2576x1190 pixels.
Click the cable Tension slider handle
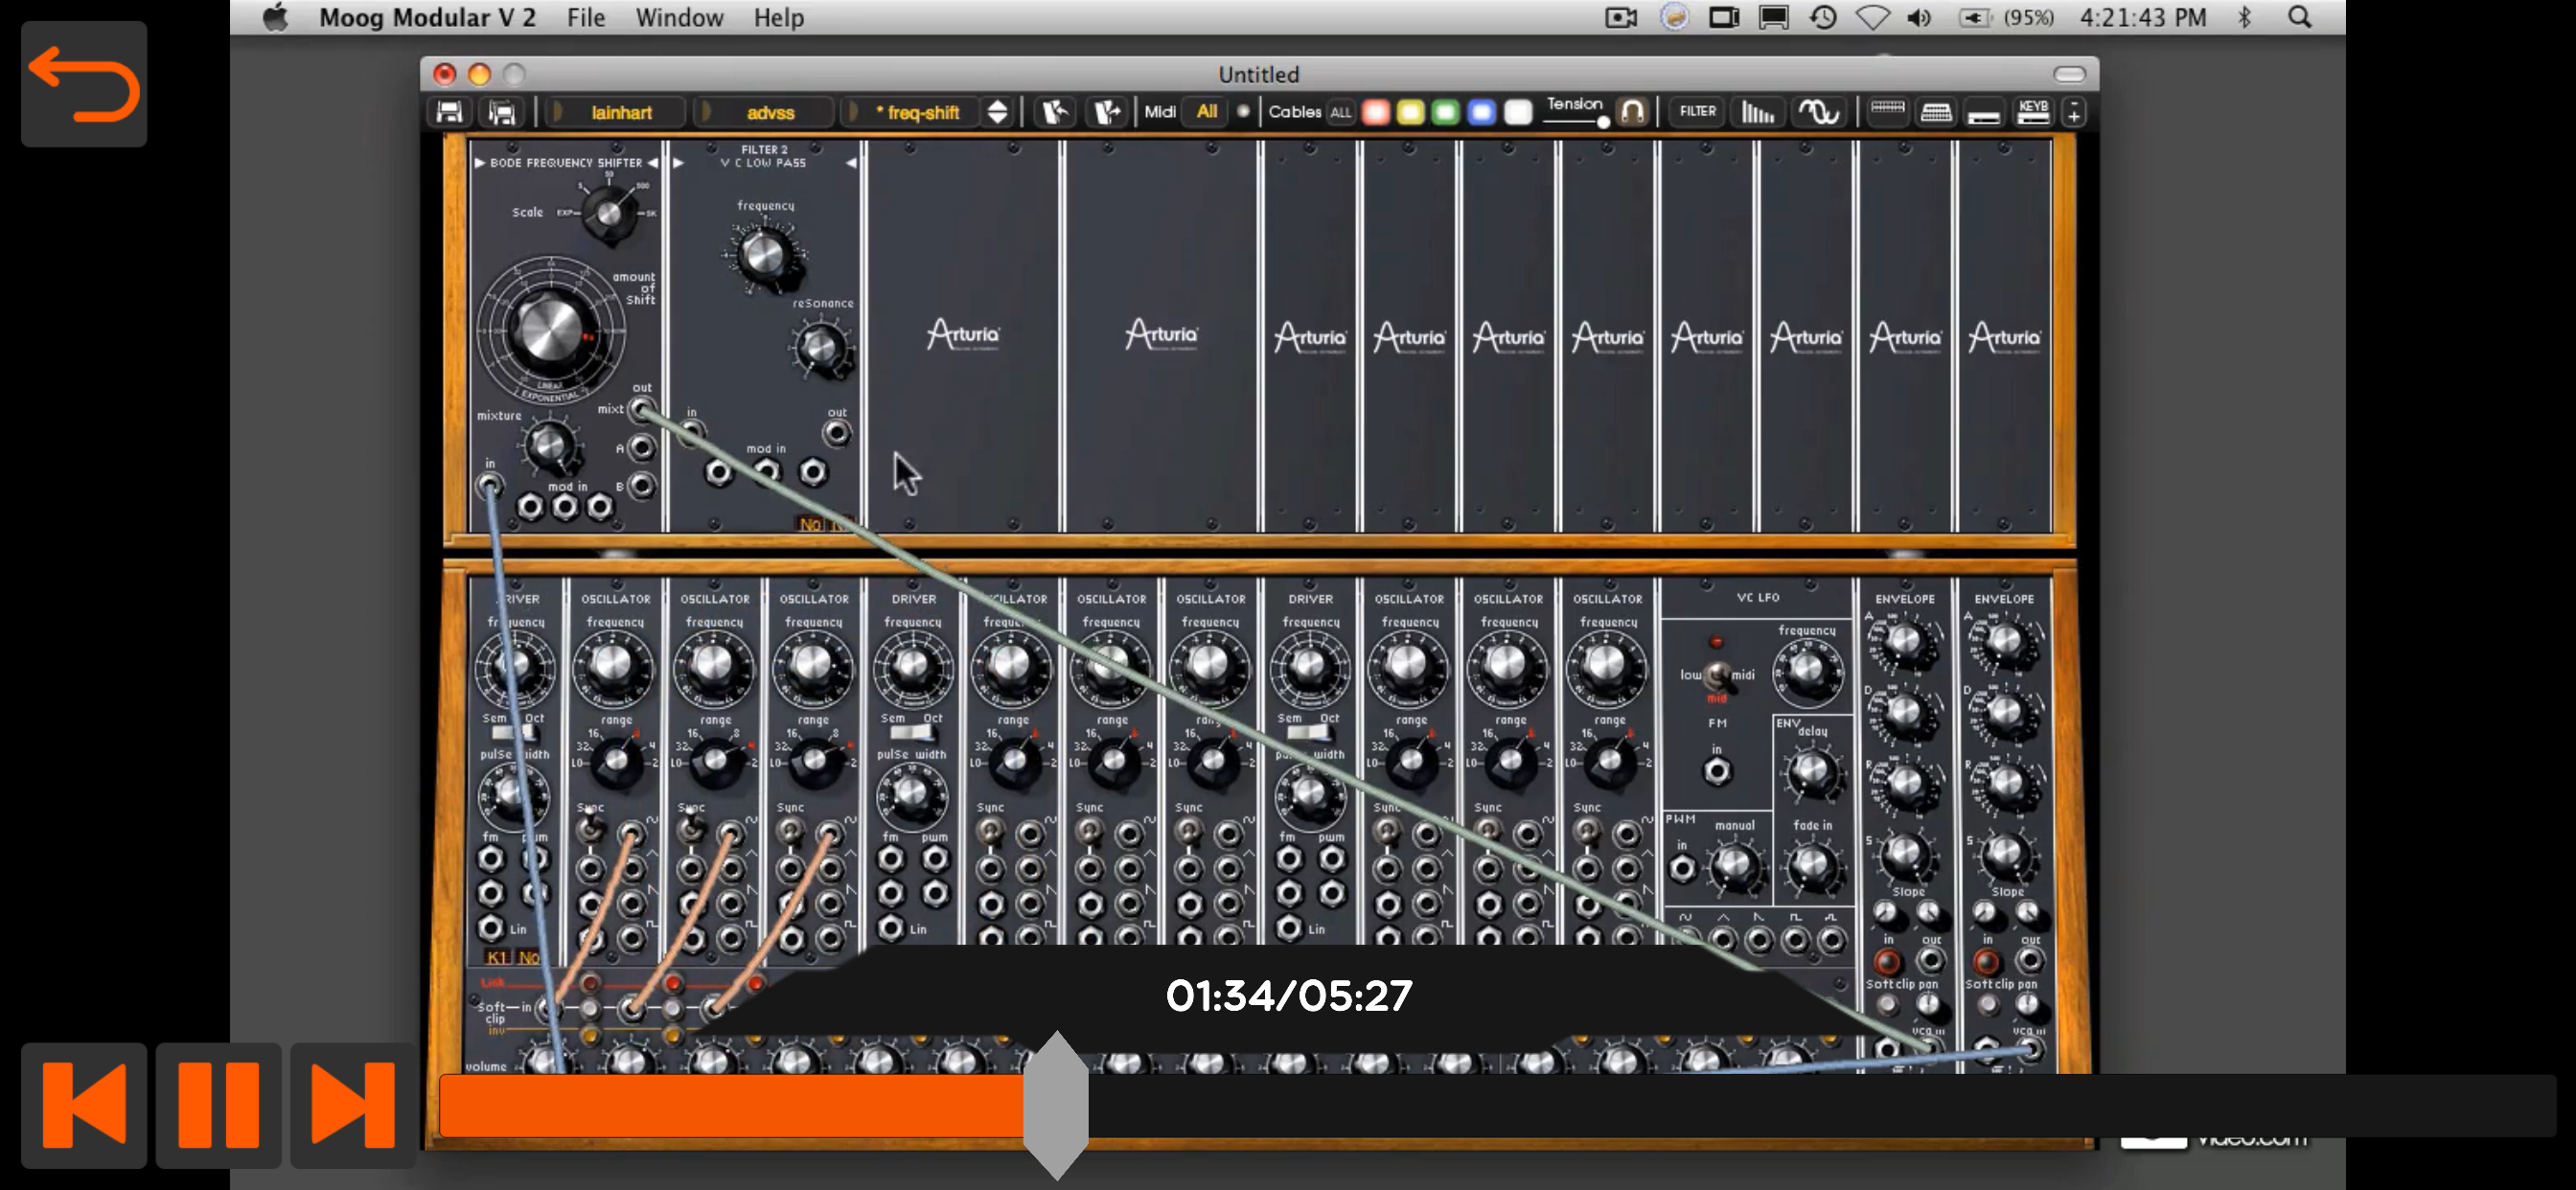tap(1602, 122)
